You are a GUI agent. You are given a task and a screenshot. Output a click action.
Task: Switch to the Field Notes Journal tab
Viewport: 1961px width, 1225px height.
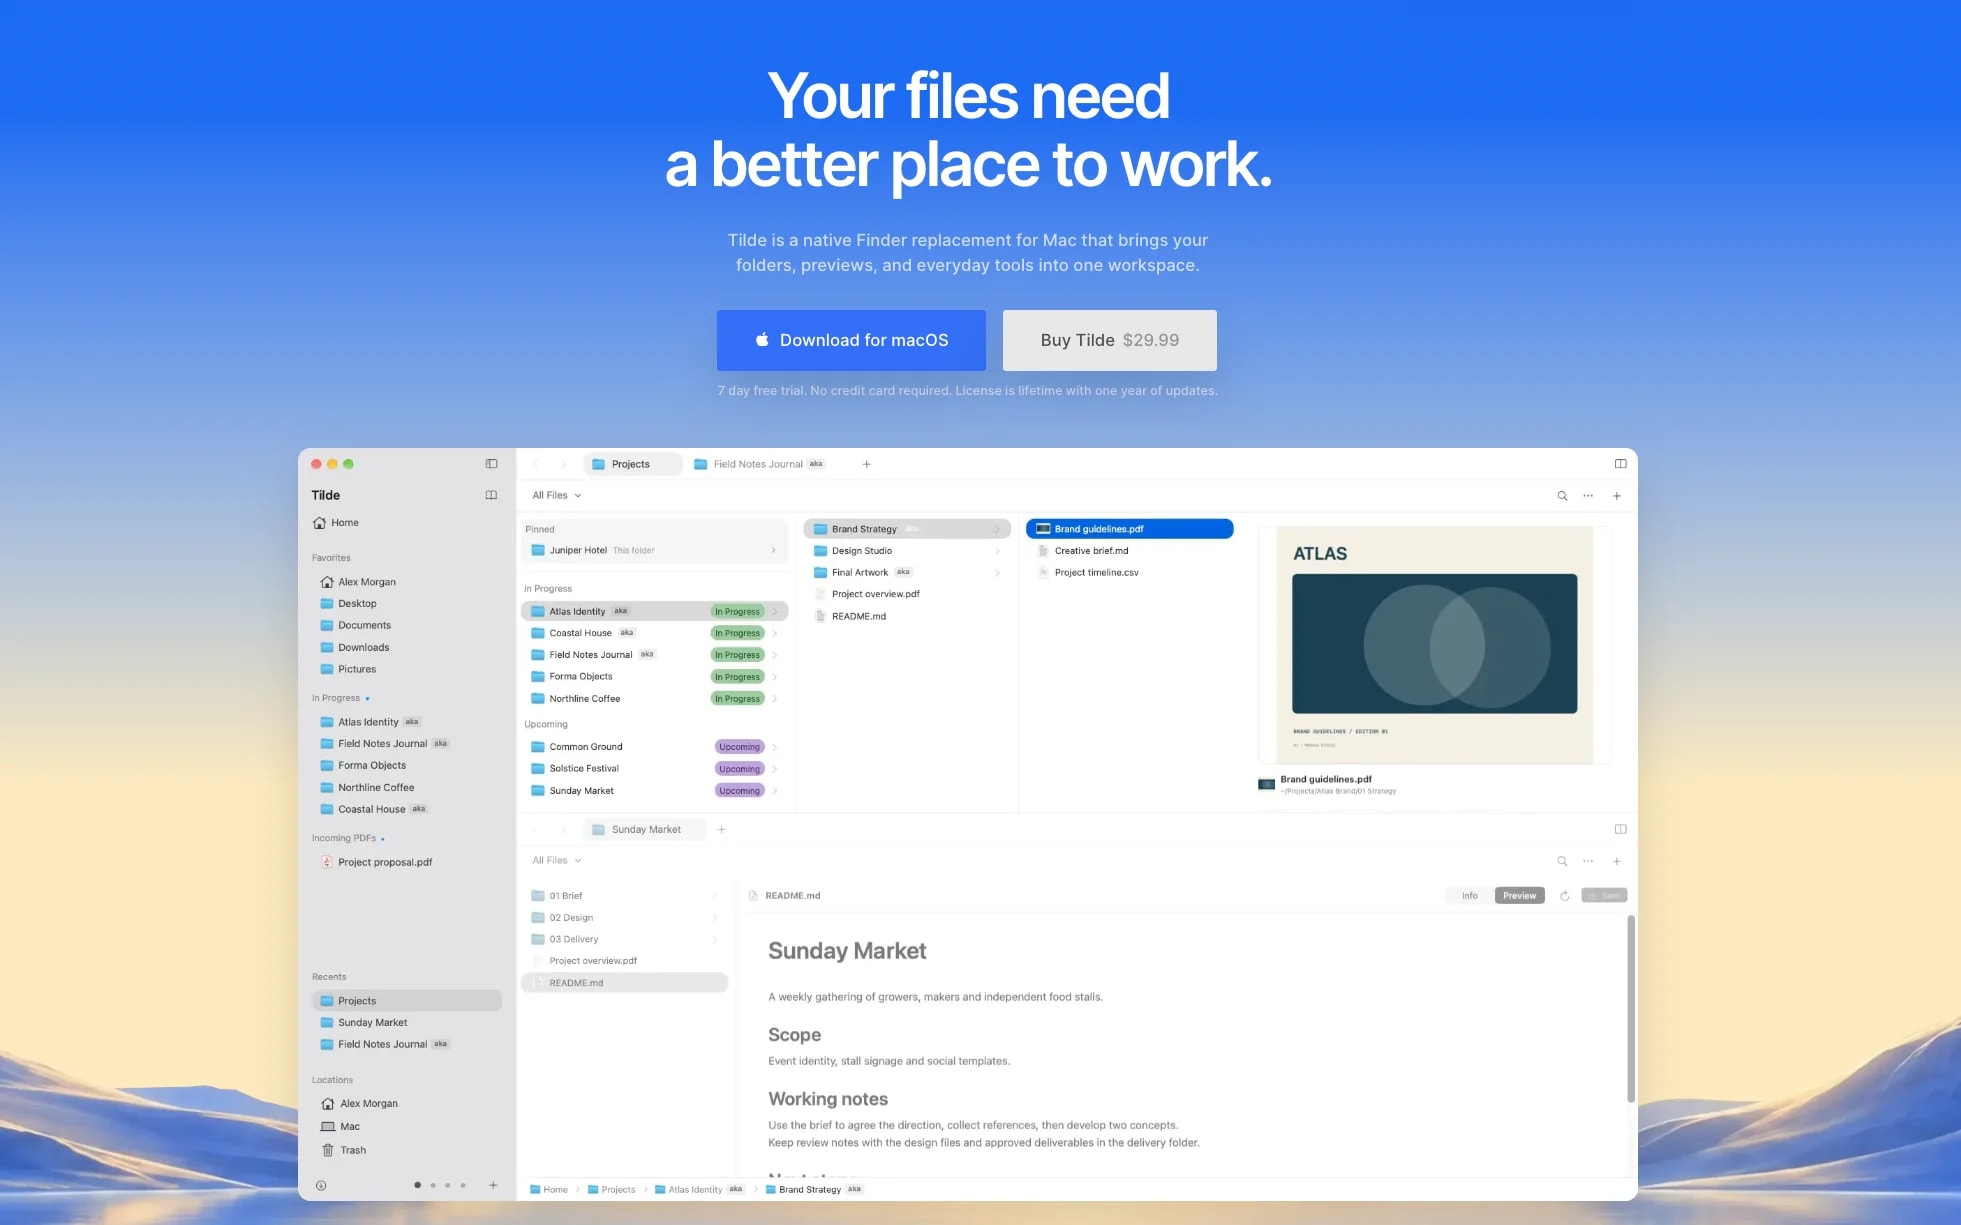(760, 464)
